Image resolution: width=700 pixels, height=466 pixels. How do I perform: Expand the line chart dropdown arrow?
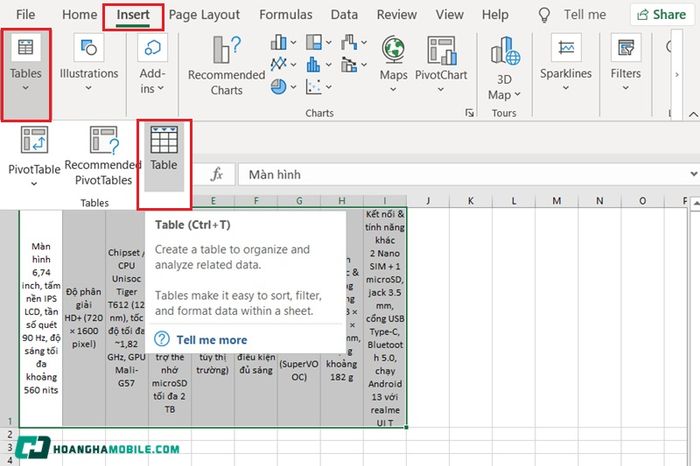click(293, 65)
